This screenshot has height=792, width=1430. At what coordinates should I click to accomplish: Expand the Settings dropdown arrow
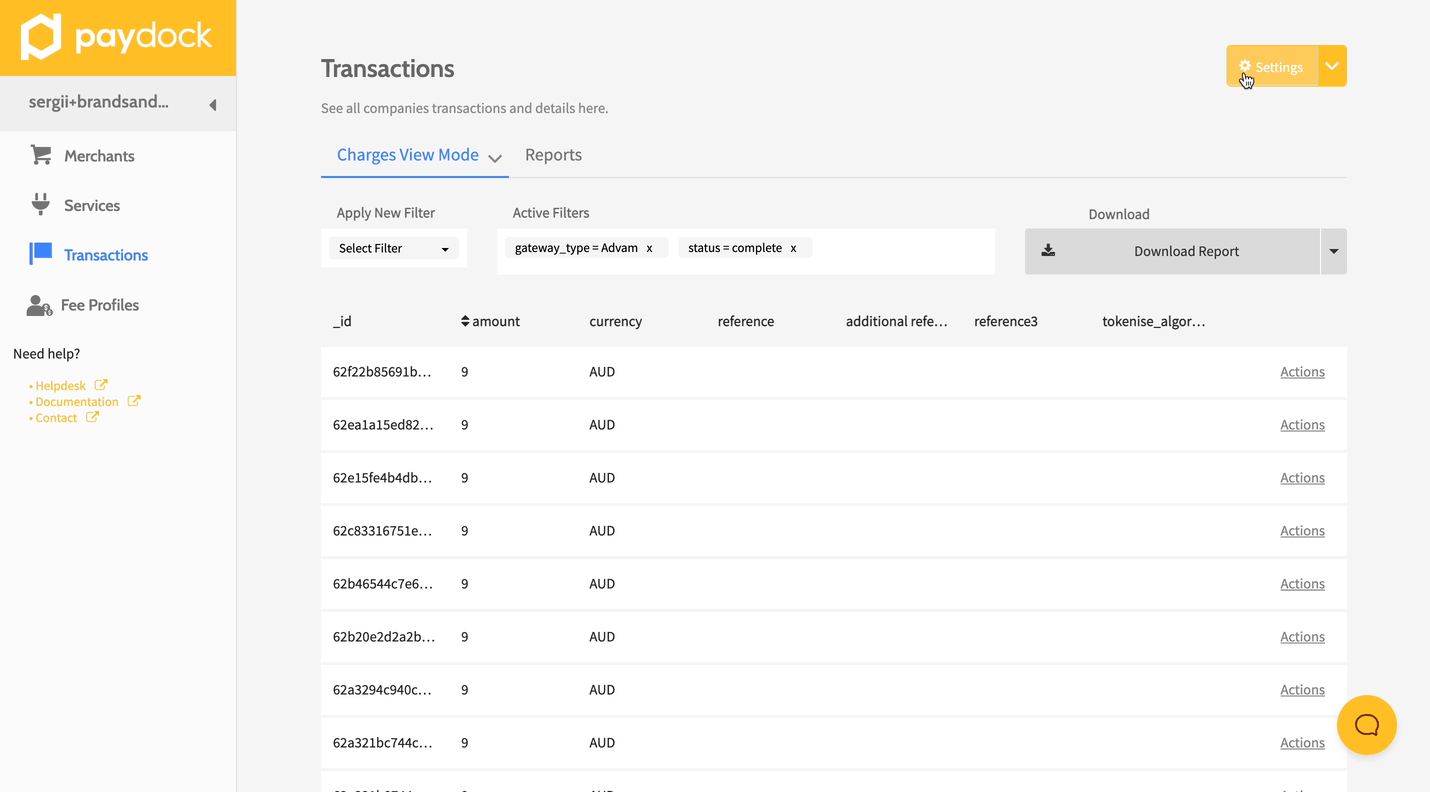pos(1332,66)
